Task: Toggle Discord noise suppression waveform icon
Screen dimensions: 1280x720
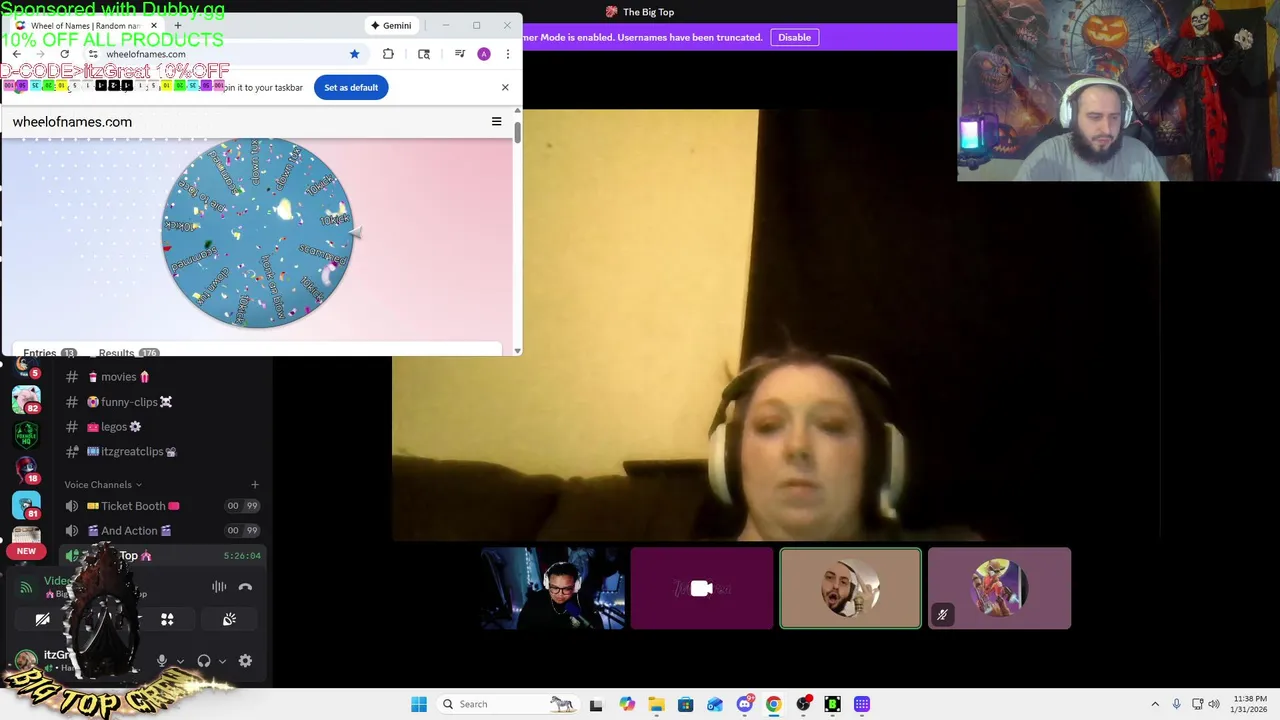Action: coord(219,587)
